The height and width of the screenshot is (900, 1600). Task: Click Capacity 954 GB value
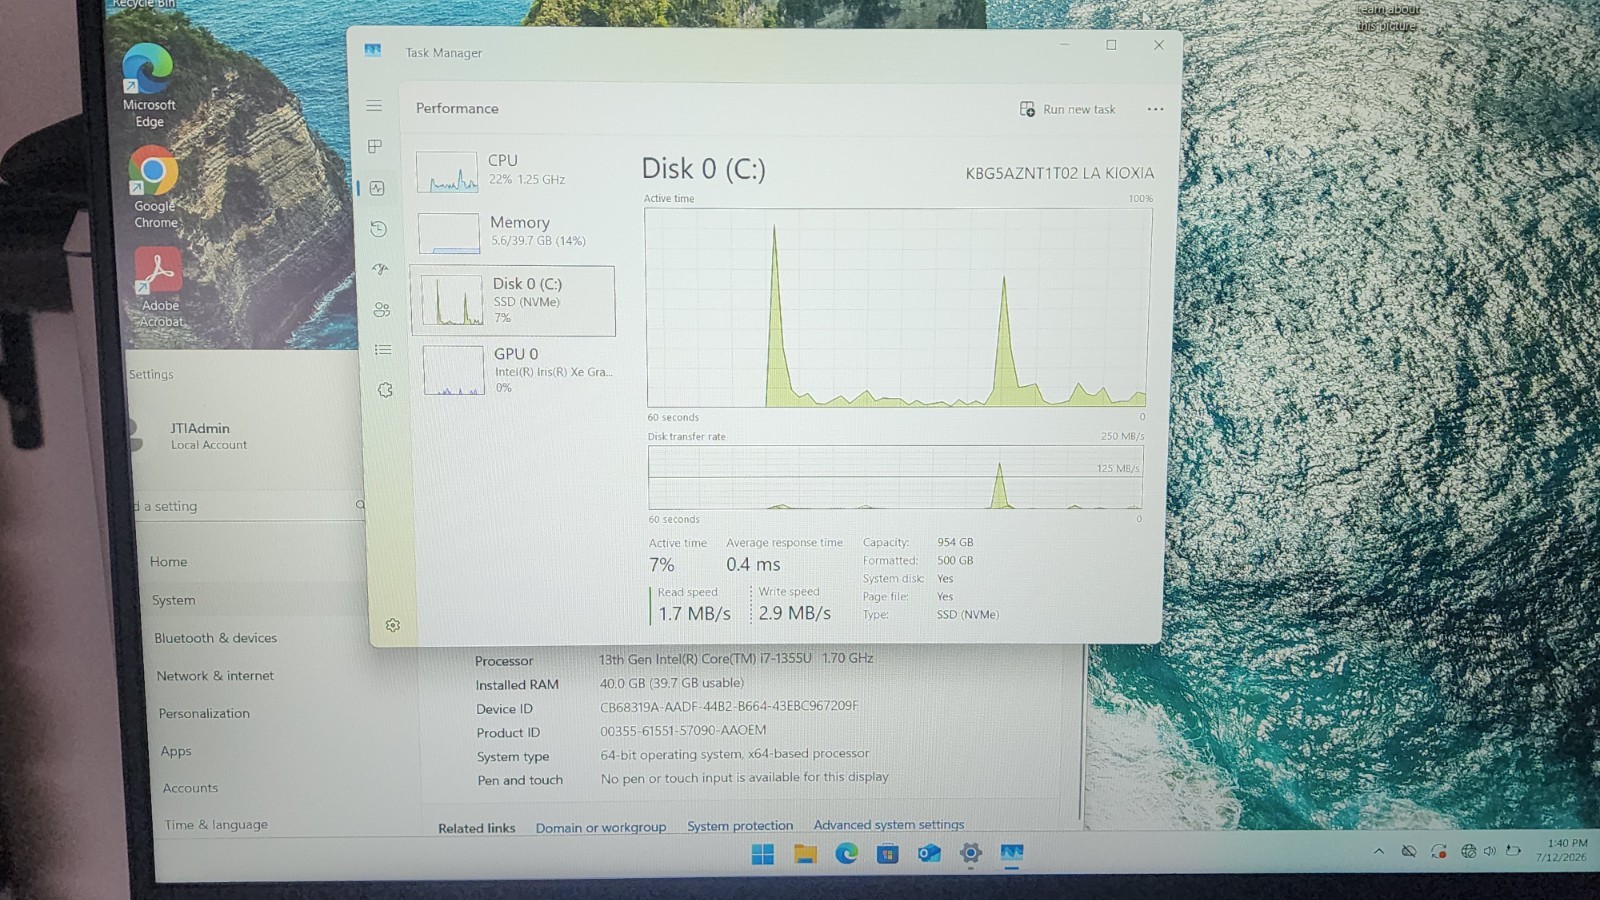(x=955, y=542)
